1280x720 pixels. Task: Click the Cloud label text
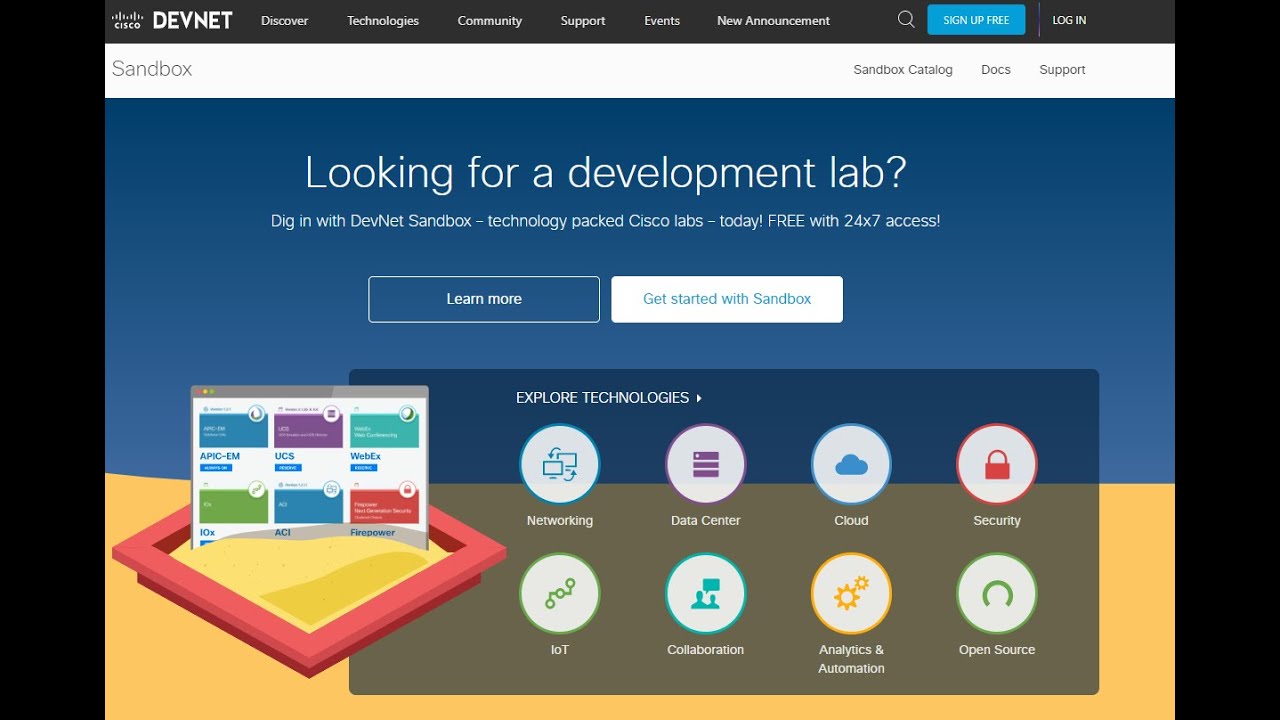(851, 521)
